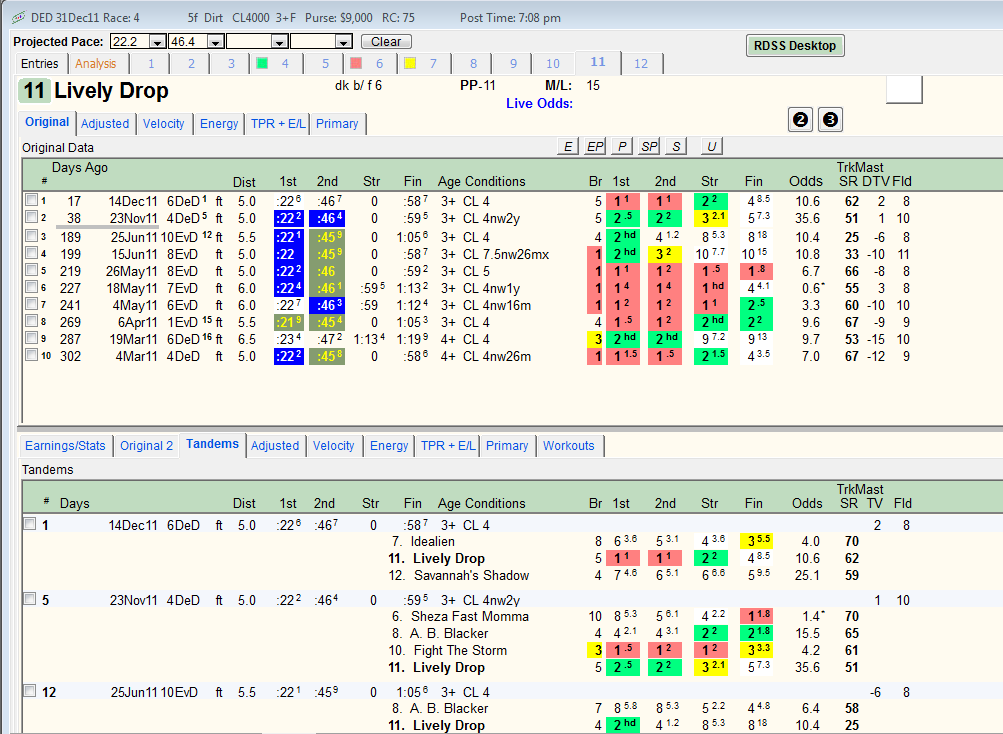Screen dimensions: 1003x734
Task: Open upper Adjusted data tab
Action: 105,124
